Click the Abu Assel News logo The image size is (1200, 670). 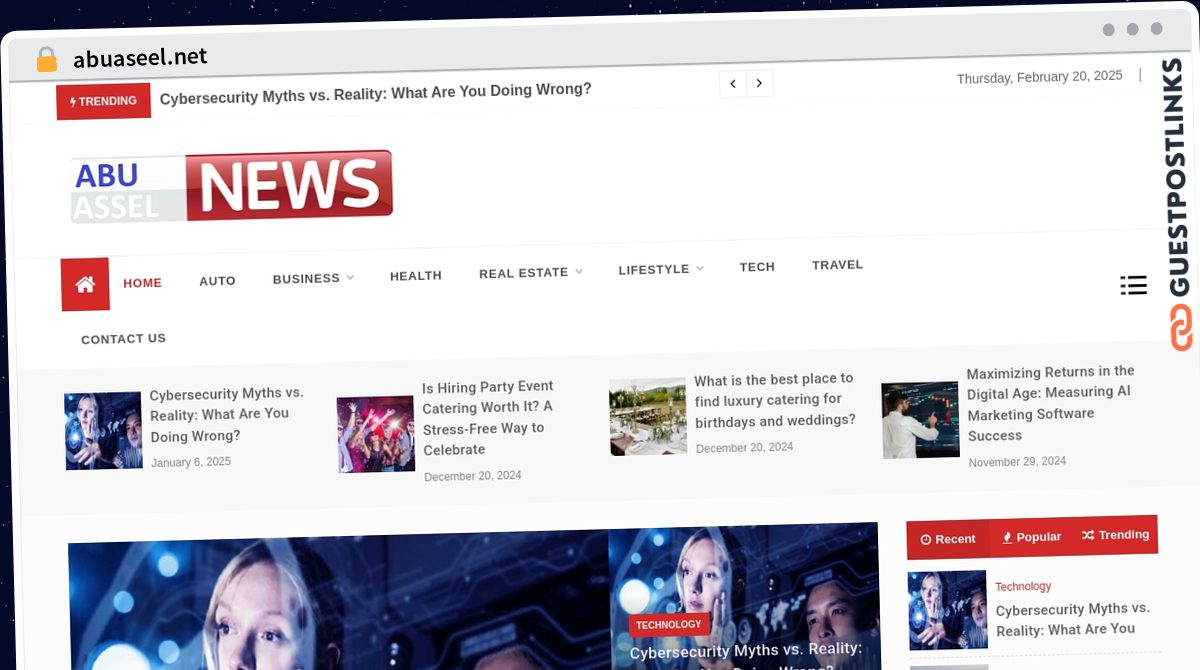(232, 186)
